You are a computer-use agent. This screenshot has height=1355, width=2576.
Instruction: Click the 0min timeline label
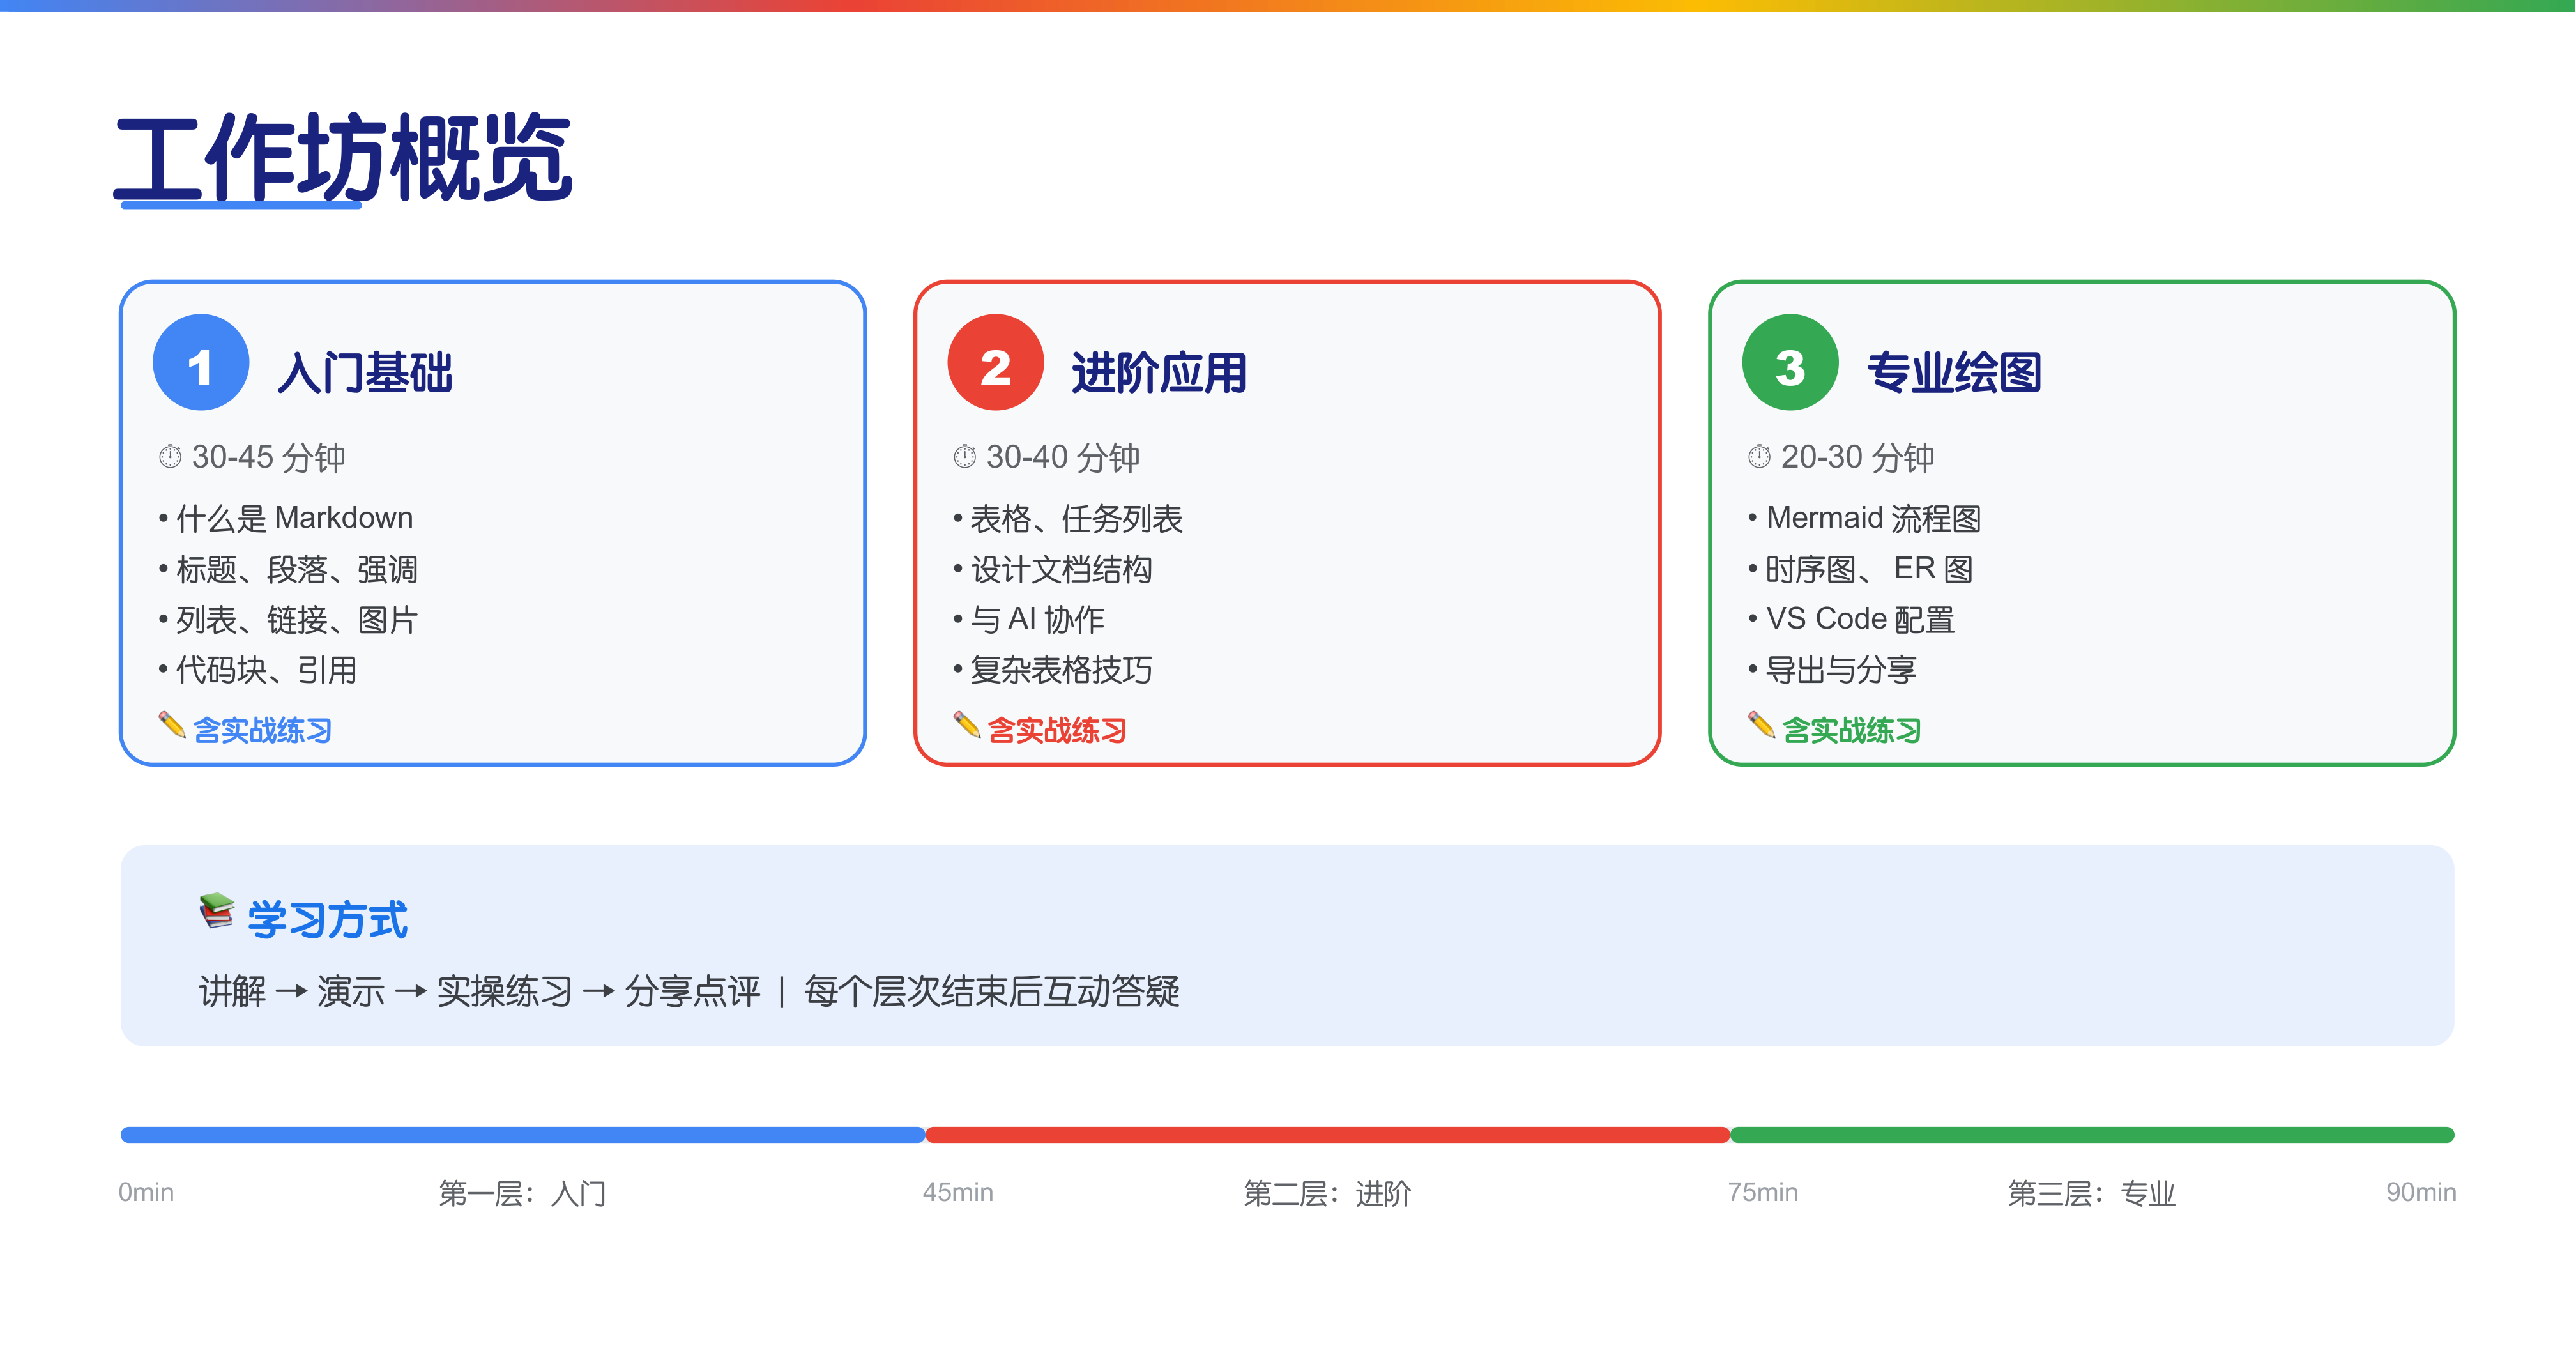[x=146, y=1192]
